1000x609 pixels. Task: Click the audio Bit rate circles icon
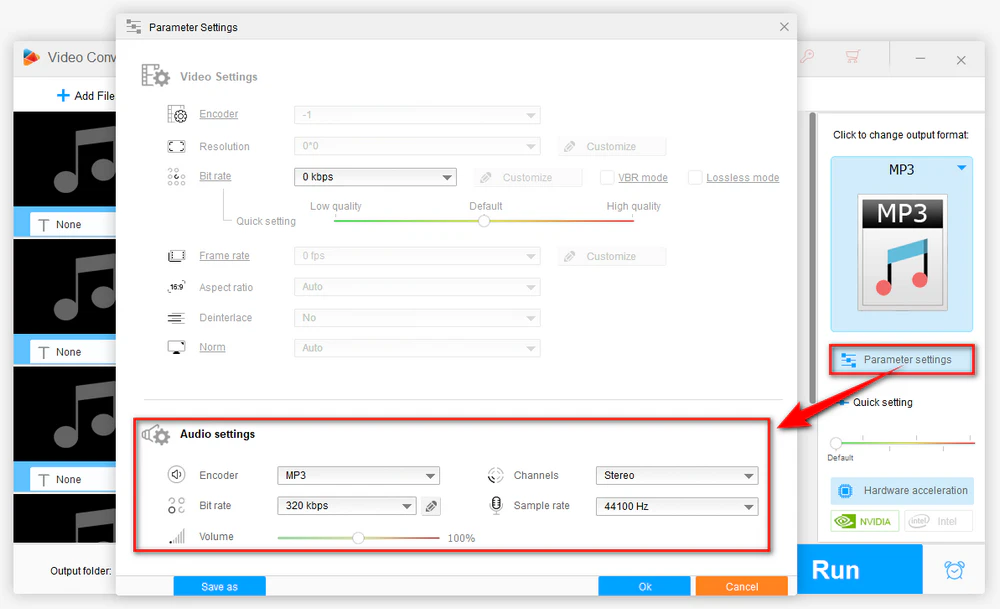pos(176,506)
